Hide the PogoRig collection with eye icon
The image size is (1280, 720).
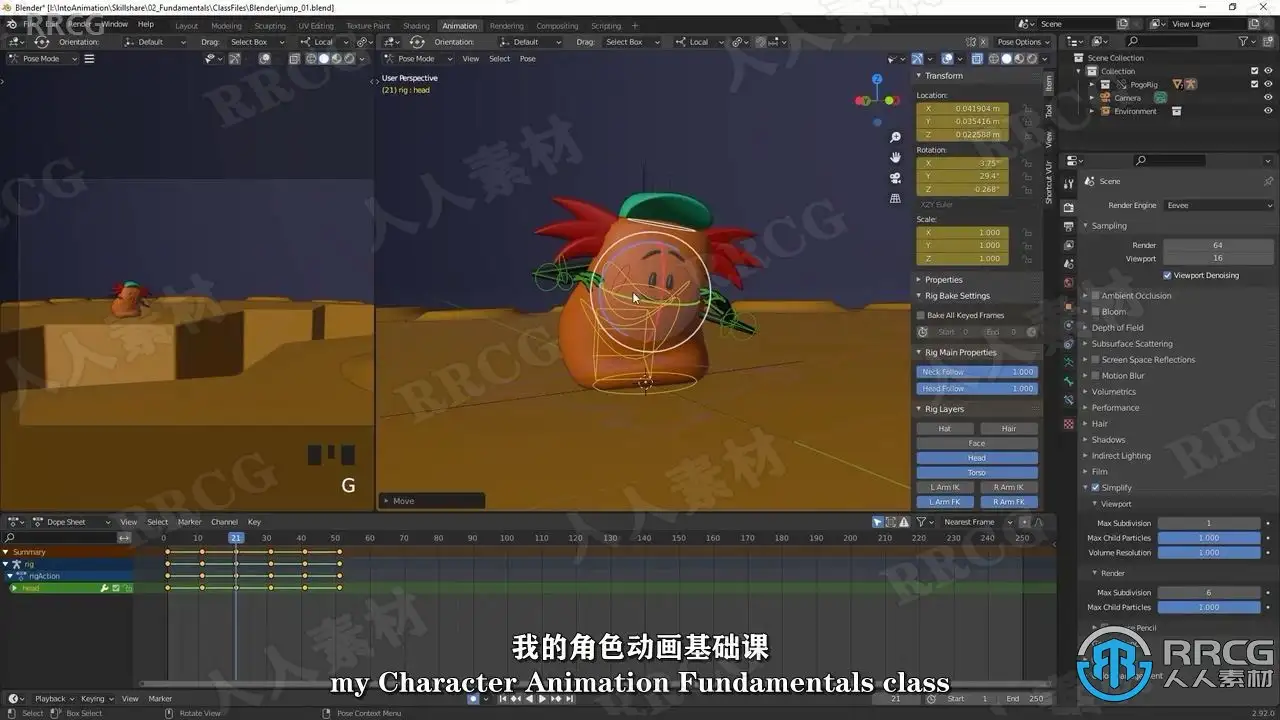pos(1268,85)
